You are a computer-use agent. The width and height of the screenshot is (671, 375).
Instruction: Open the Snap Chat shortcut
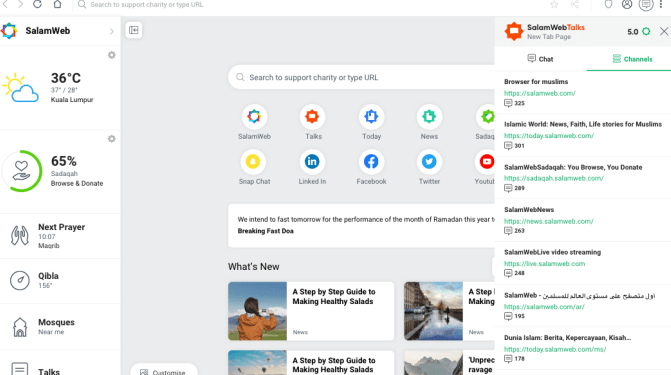[x=253, y=161]
